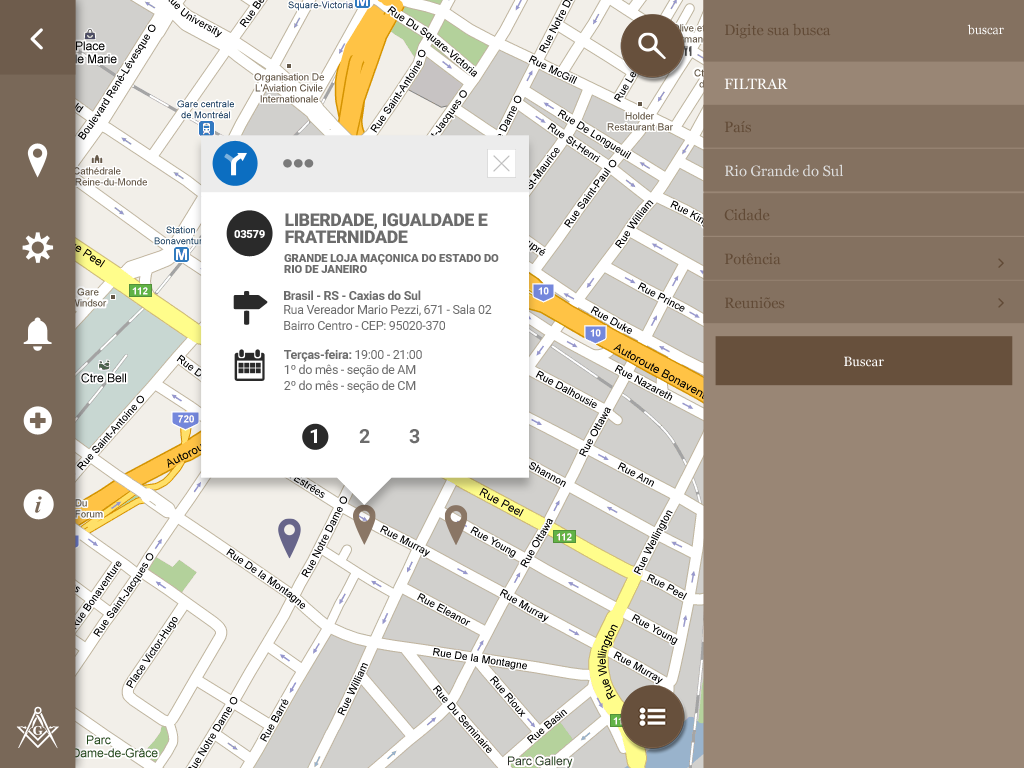Open the País filter field
1024x768 pixels.
[863, 127]
